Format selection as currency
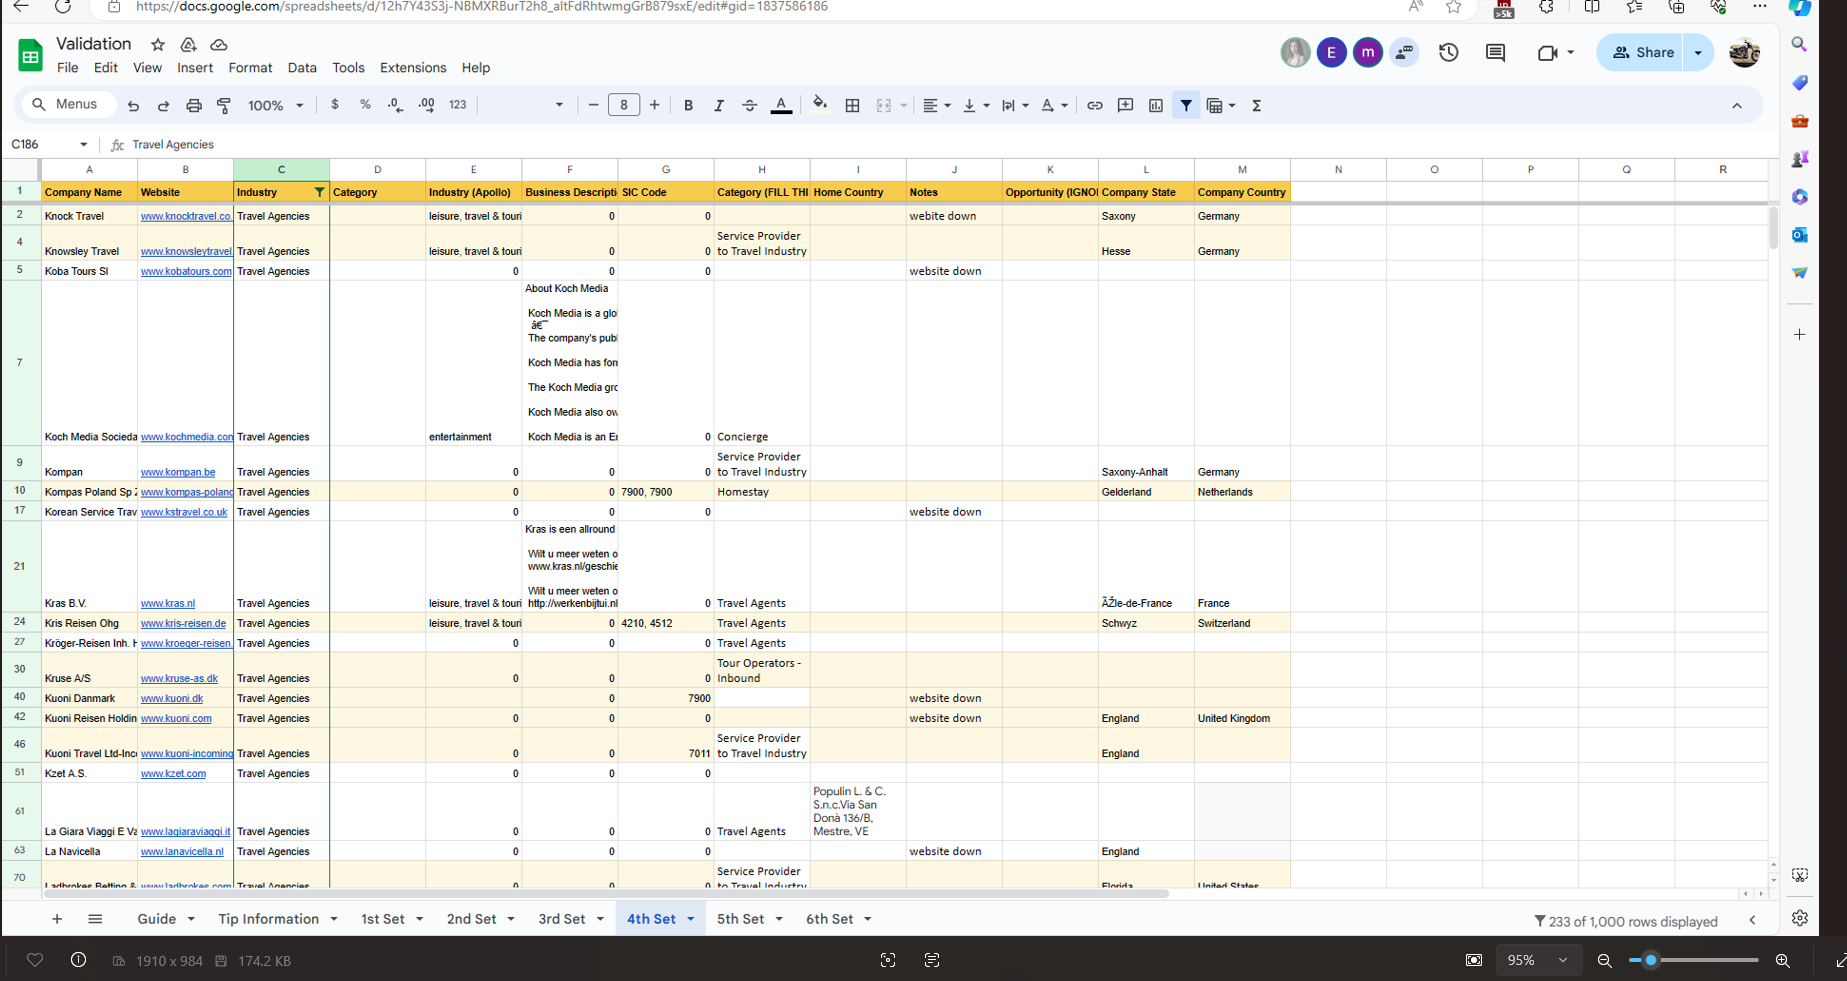Viewport: 1847px width, 981px height. click(x=335, y=105)
